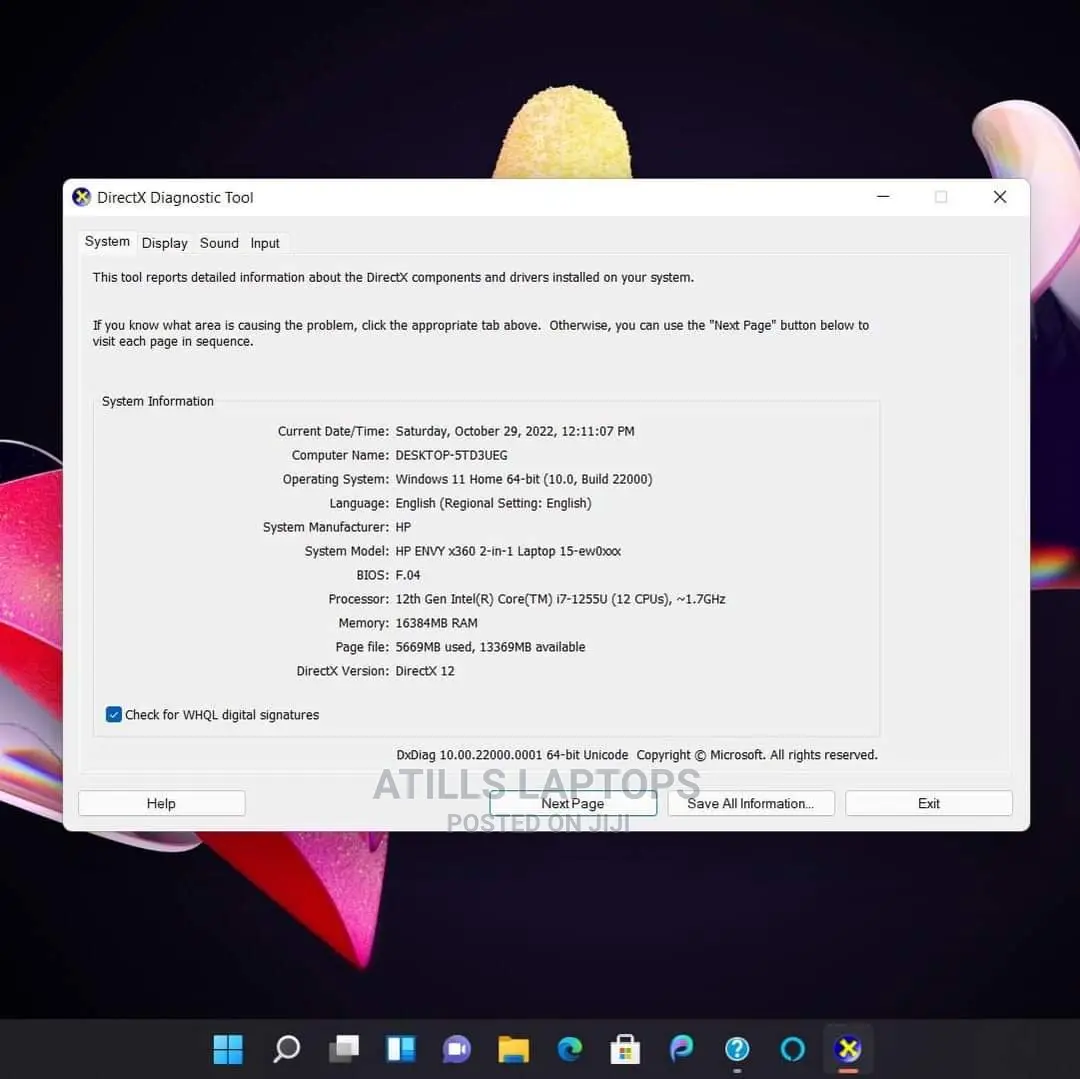Select the System tab
The width and height of the screenshot is (1080, 1079).
pyautogui.click(x=107, y=242)
